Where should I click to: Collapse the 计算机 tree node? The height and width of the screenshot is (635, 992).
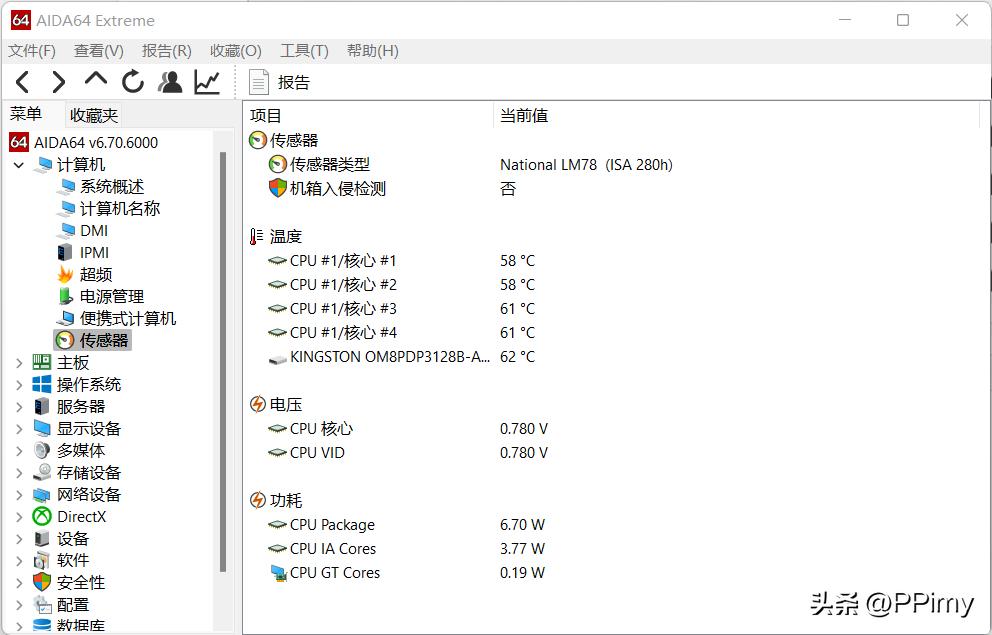point(17,164)
